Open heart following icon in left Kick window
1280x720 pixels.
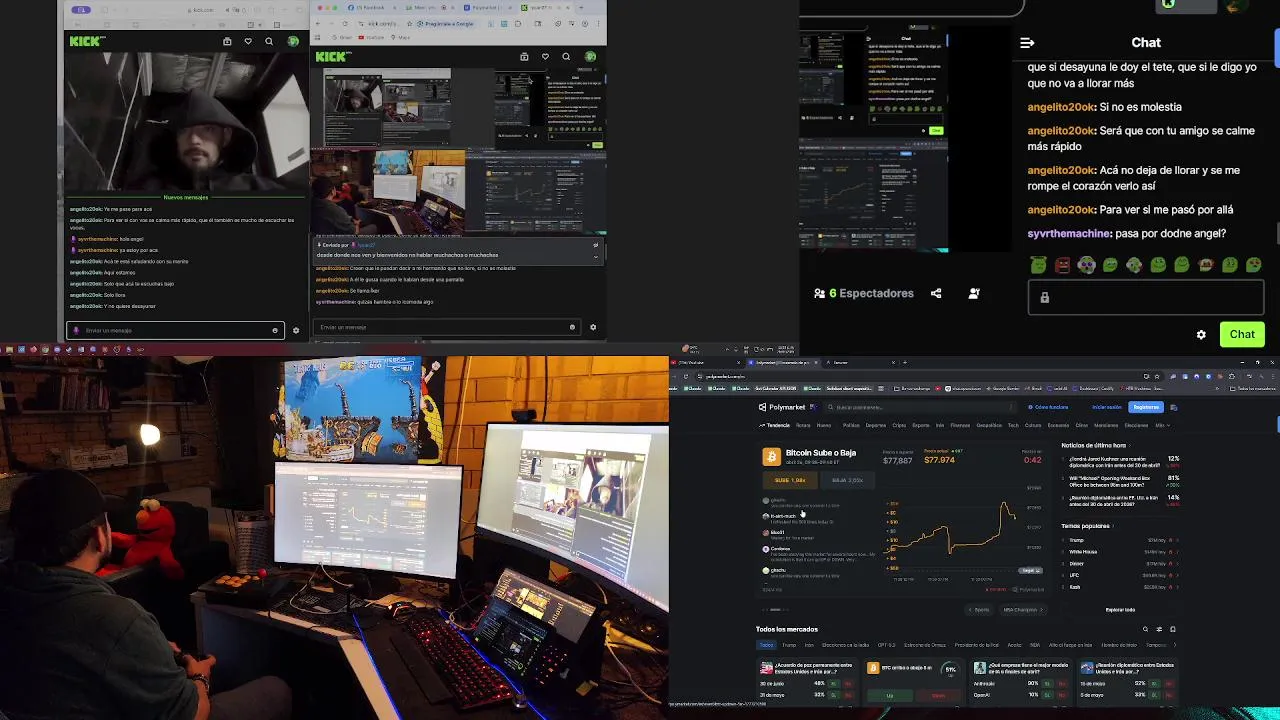(248, 41)
